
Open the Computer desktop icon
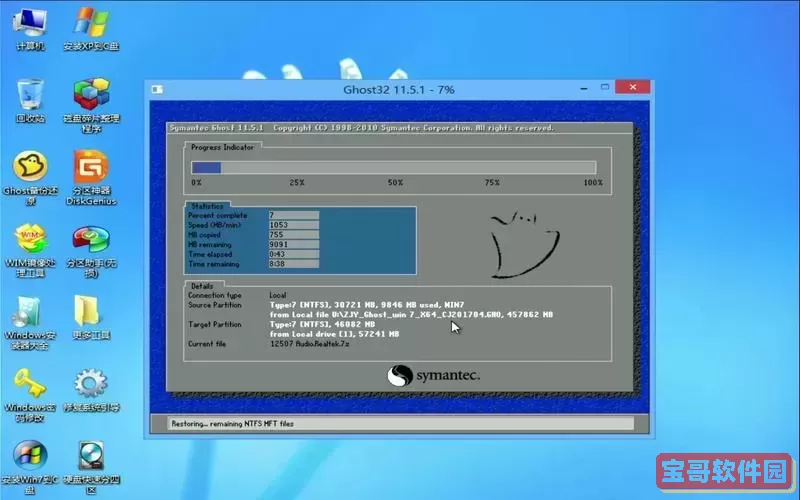click(x=29, y=22)
